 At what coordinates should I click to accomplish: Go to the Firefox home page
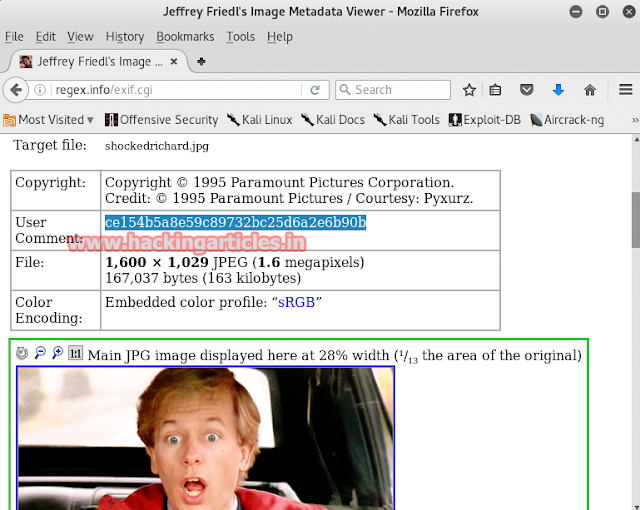[x=590, y=90]
